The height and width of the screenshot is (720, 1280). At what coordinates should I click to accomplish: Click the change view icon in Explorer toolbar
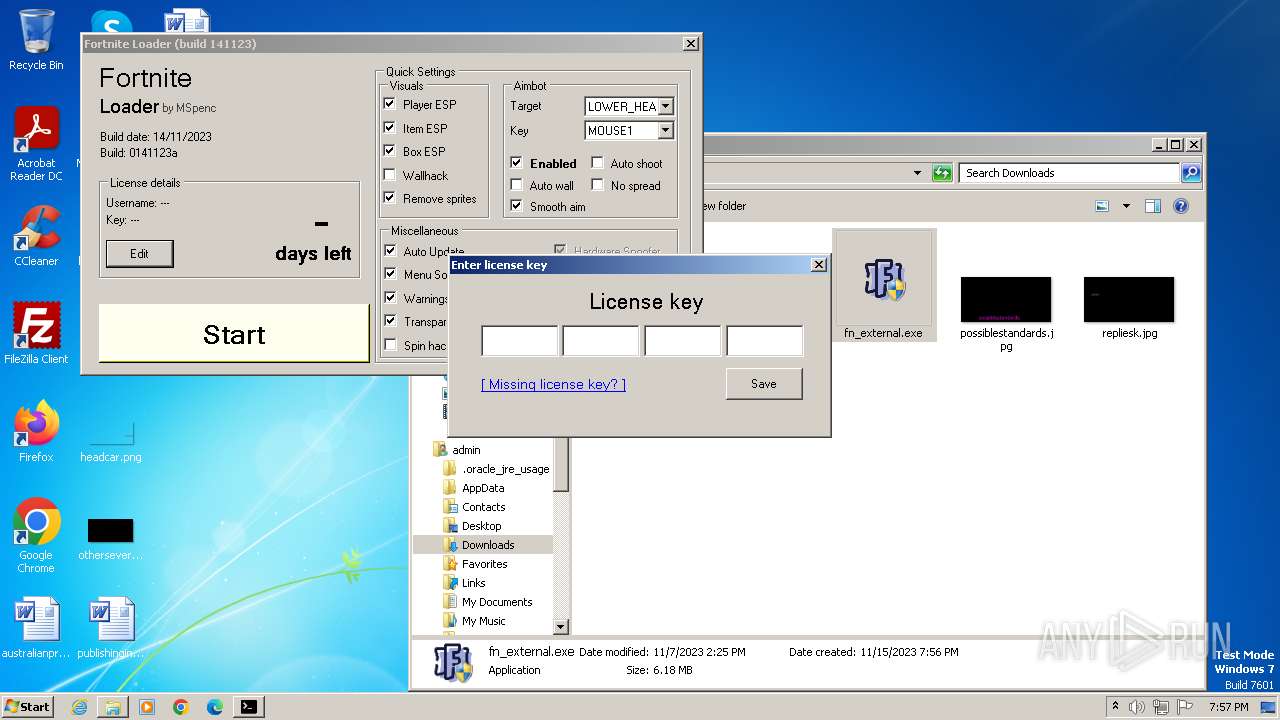[x=1102, y=206]
